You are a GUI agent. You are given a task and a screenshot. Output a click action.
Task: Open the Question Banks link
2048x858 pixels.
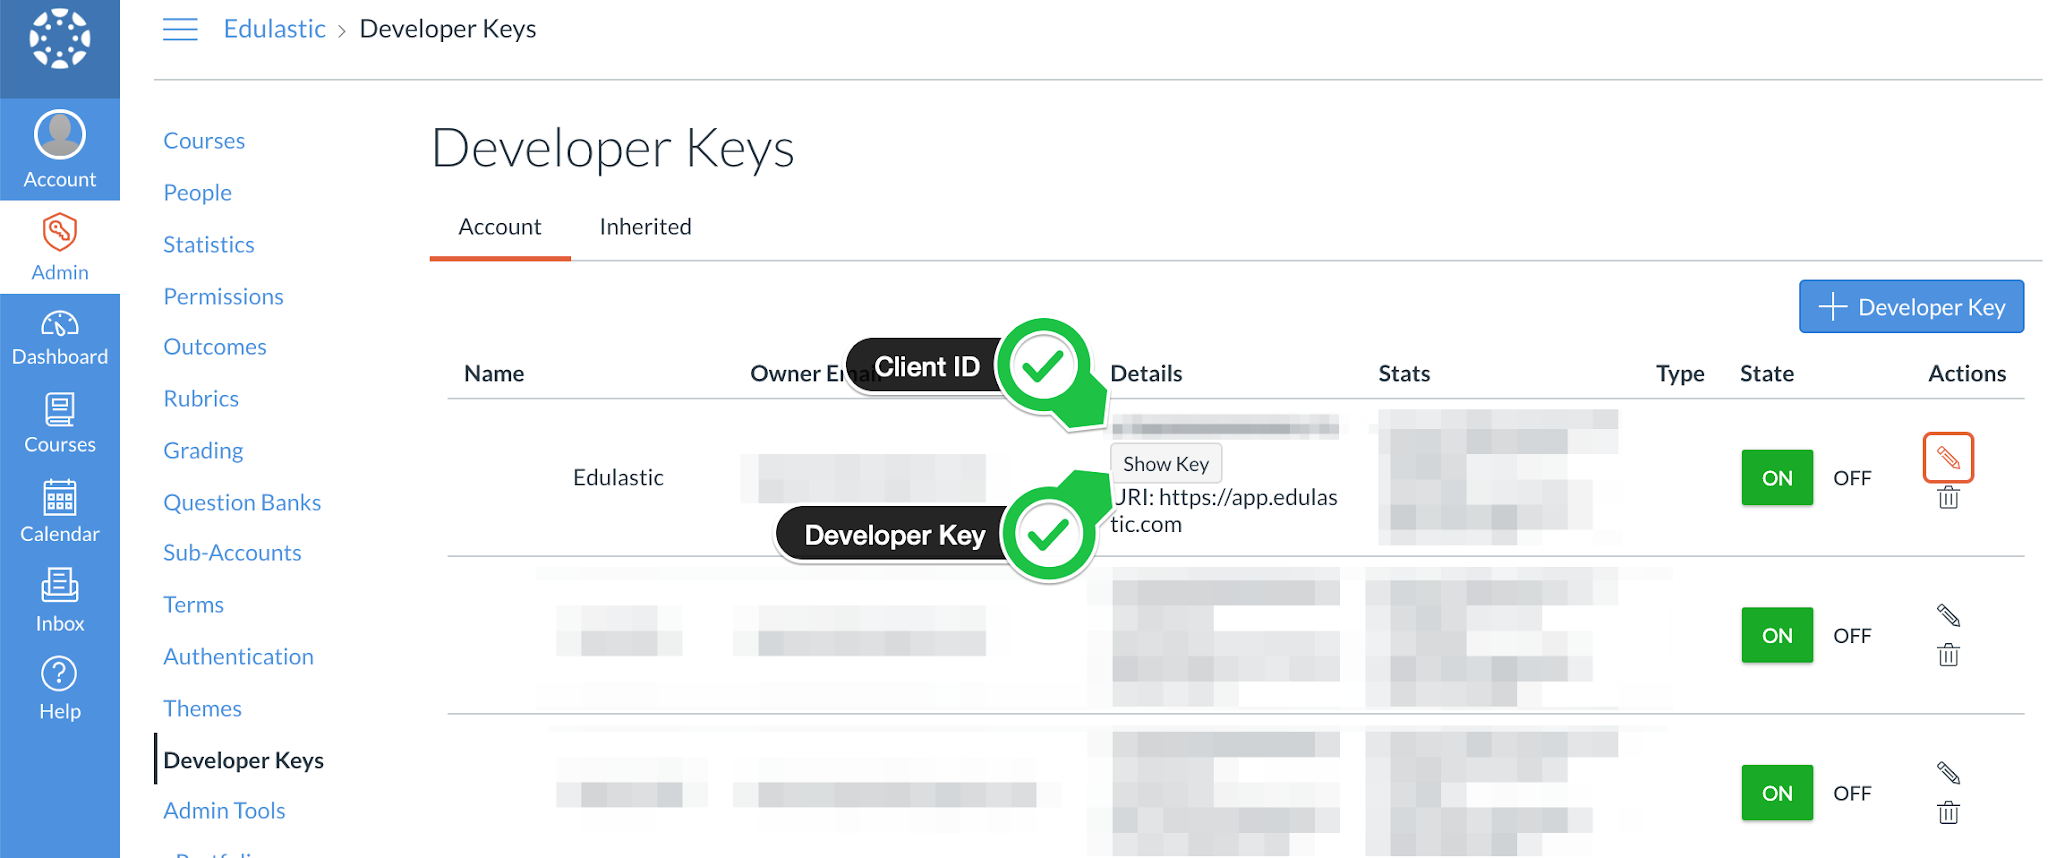[x=242, y=503]
